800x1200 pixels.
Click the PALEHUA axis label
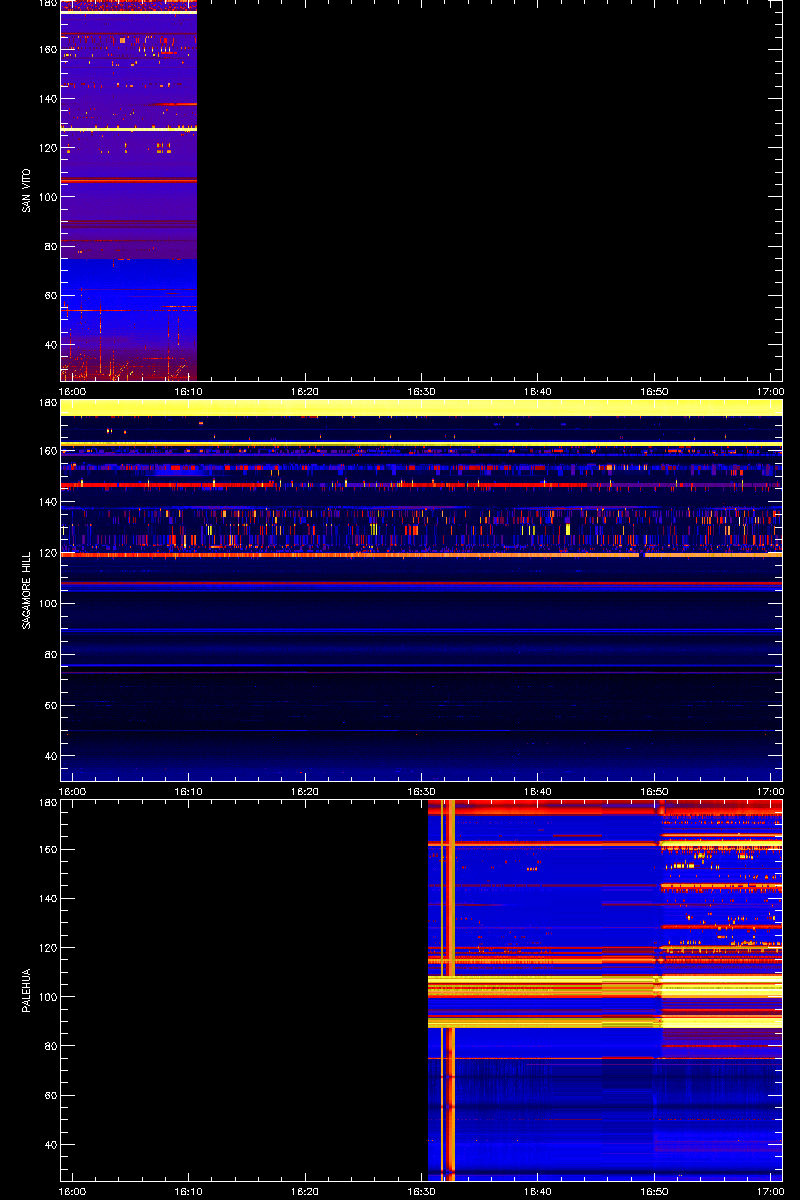pyautogui.click(x=26, y=990)
